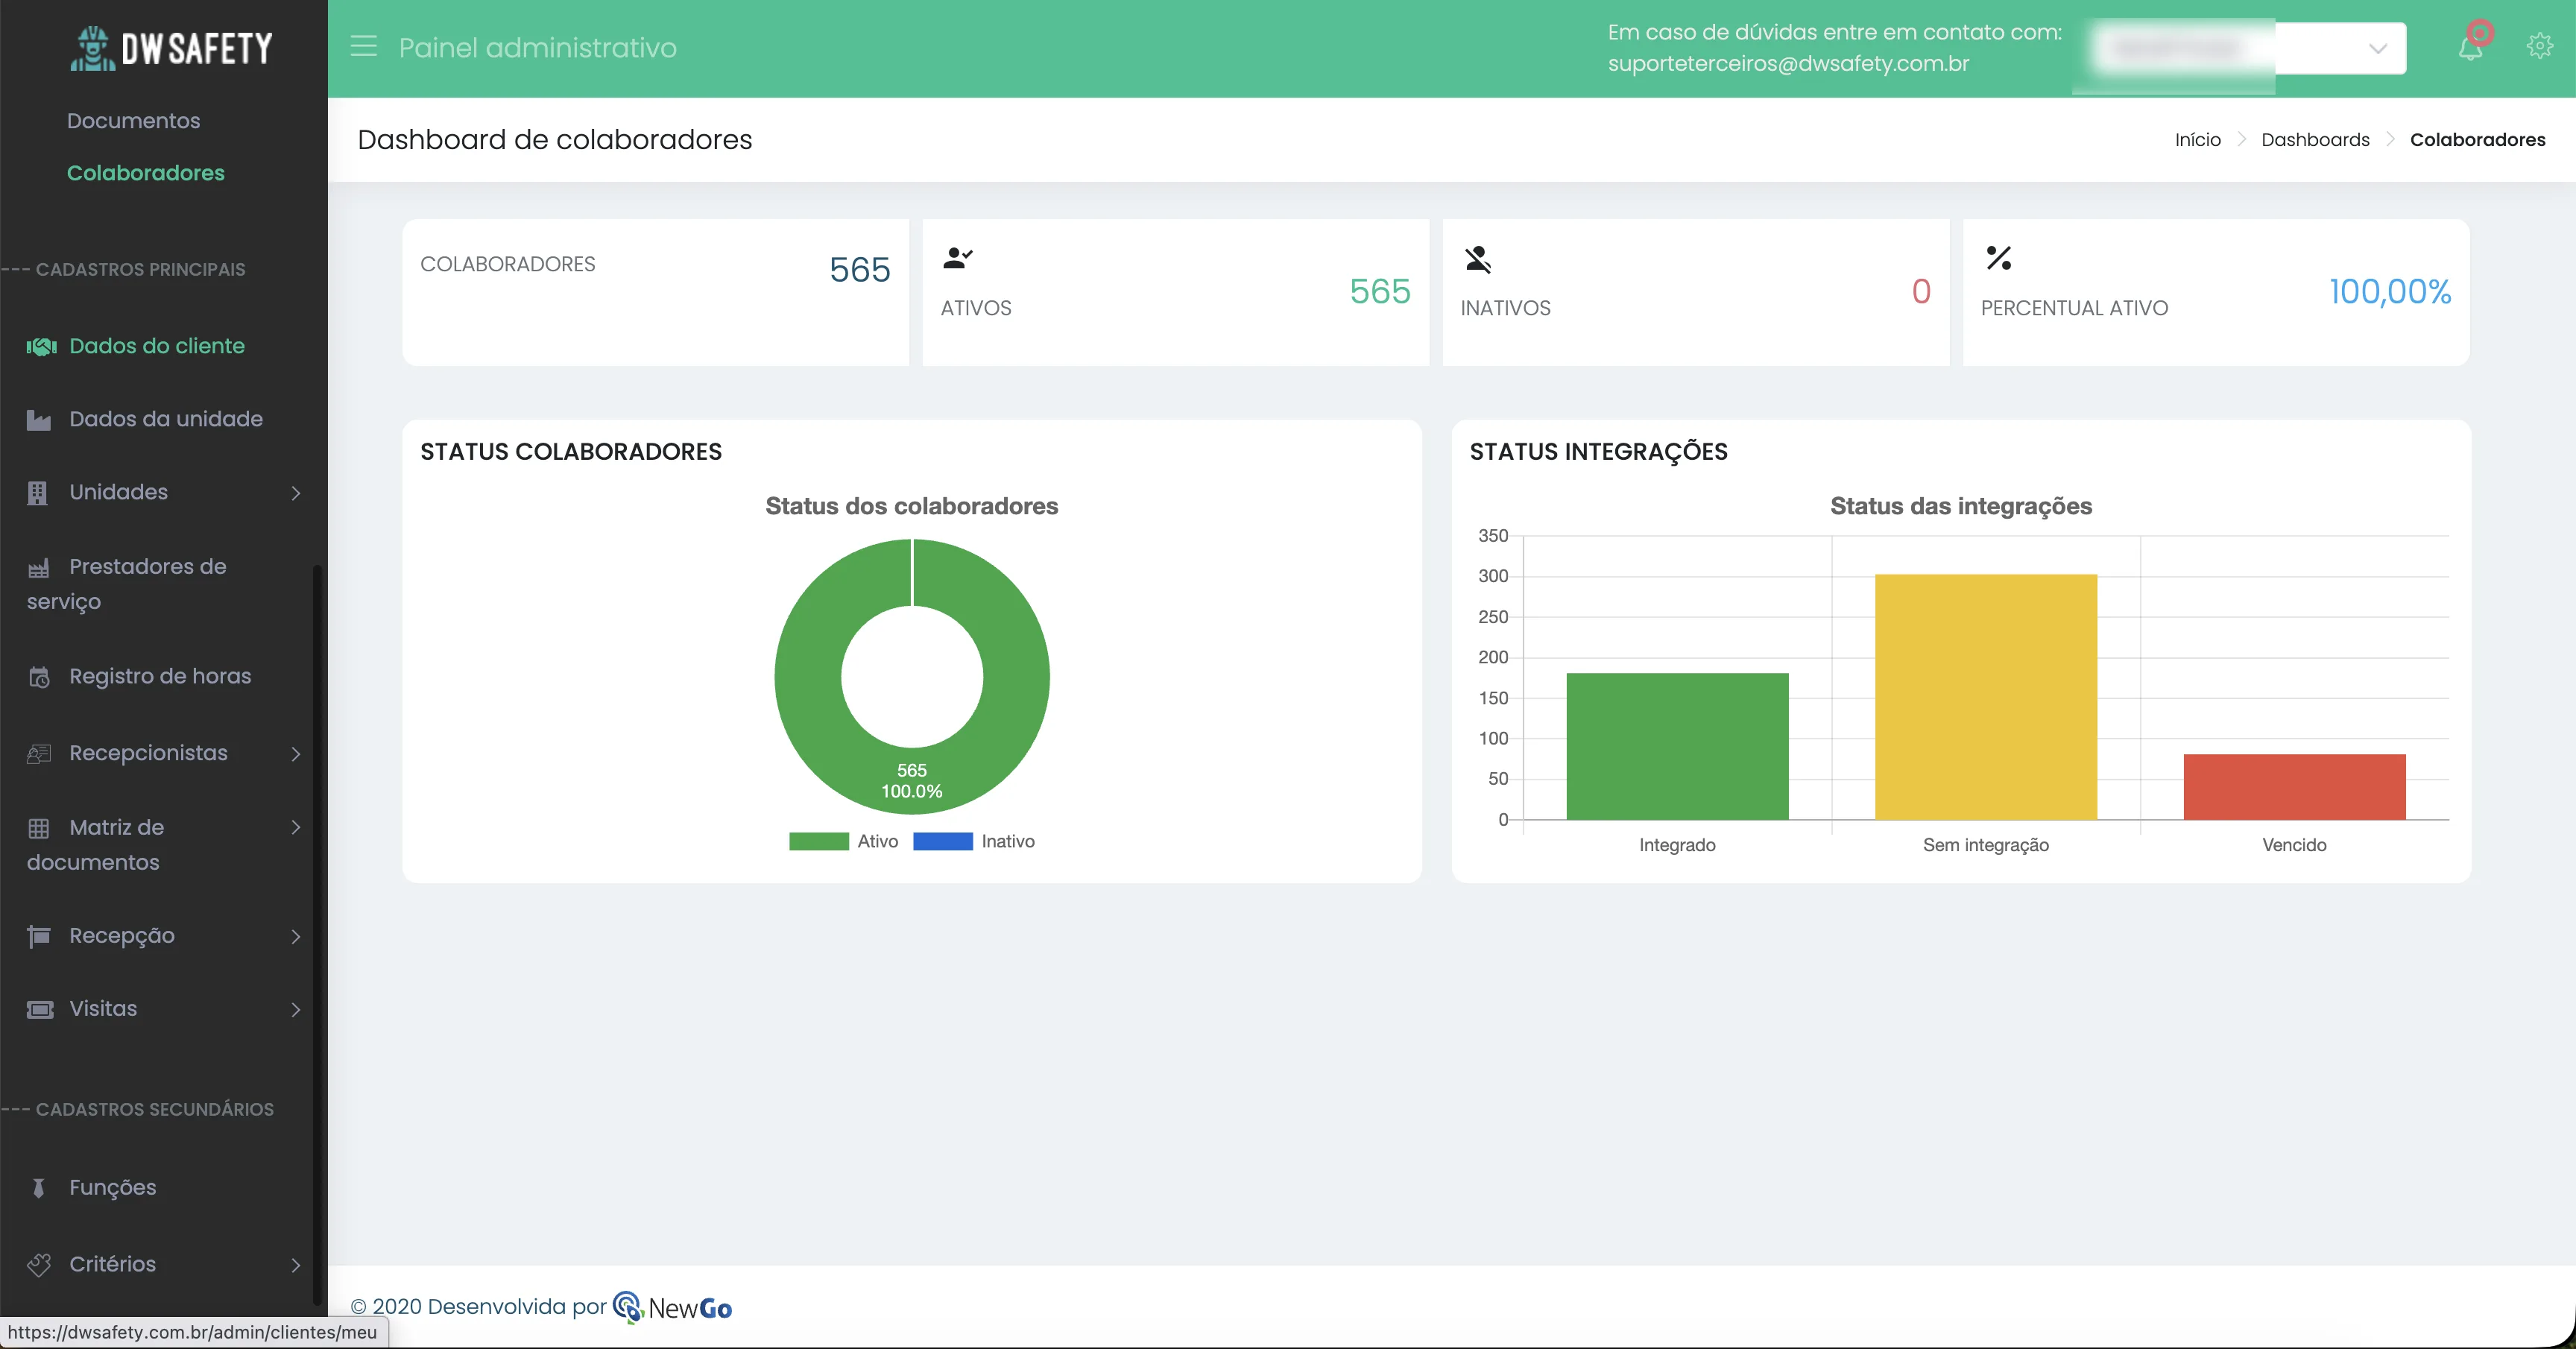Switch to Documentos in sidebar menu

133,120
